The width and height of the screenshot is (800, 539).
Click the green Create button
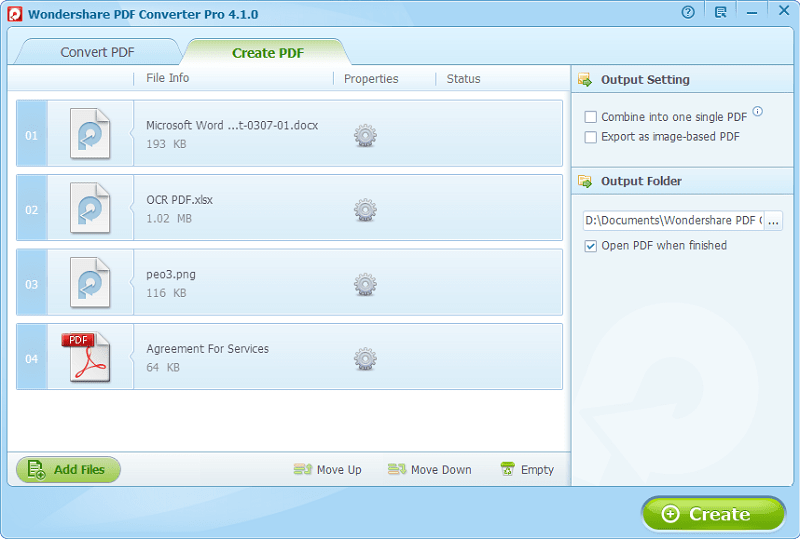click(x=713, y=514)
